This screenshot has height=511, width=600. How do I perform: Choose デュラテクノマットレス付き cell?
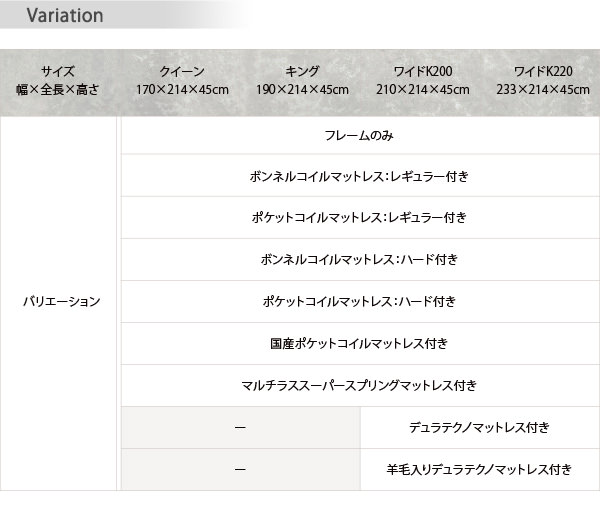tap(480, 427)
